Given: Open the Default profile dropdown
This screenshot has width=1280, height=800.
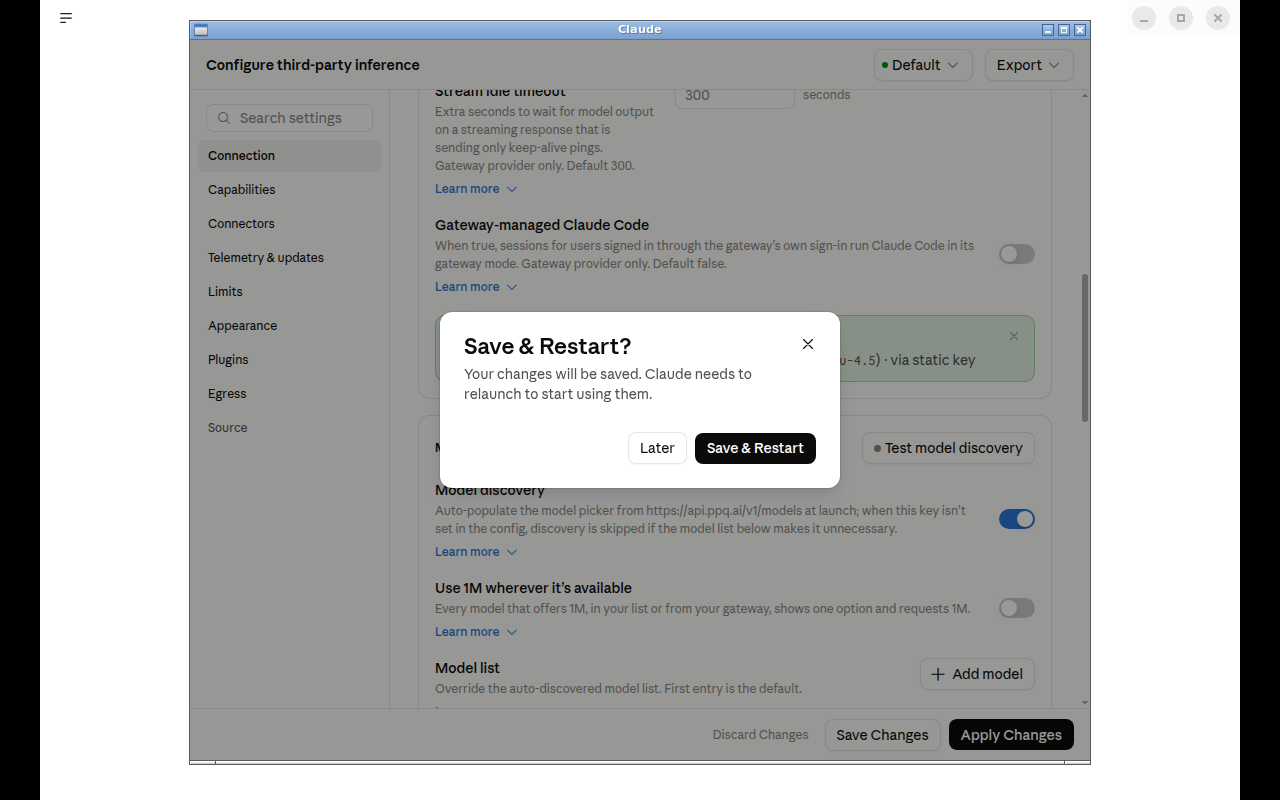Looking at the screenshot, I should pyautogui.click(x=922, y=65).
